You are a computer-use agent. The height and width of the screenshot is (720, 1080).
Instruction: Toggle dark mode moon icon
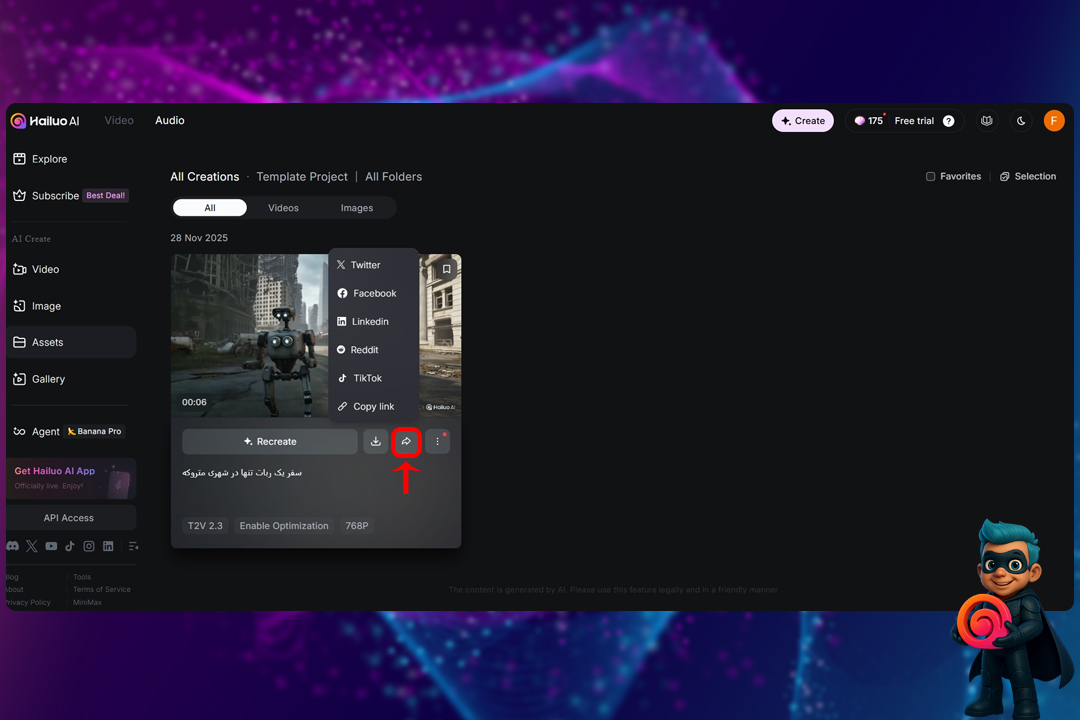point(1021,121)
